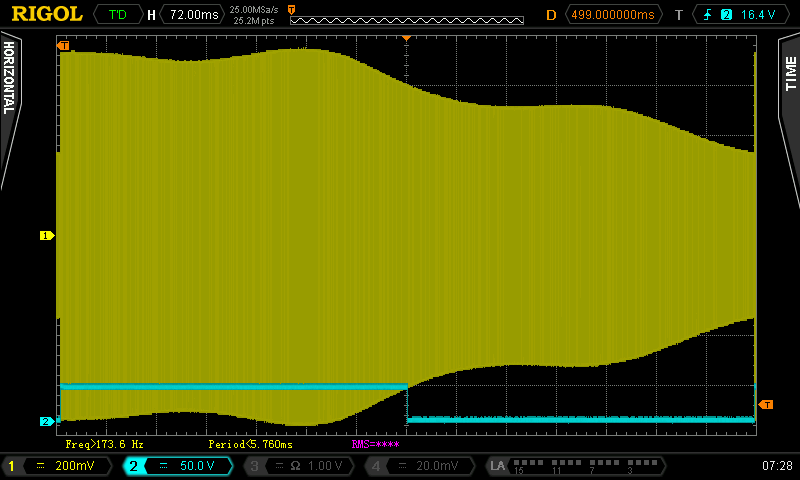Click the T'D trigger status indicator
The image size is (800, 480).
pos(118,14)
